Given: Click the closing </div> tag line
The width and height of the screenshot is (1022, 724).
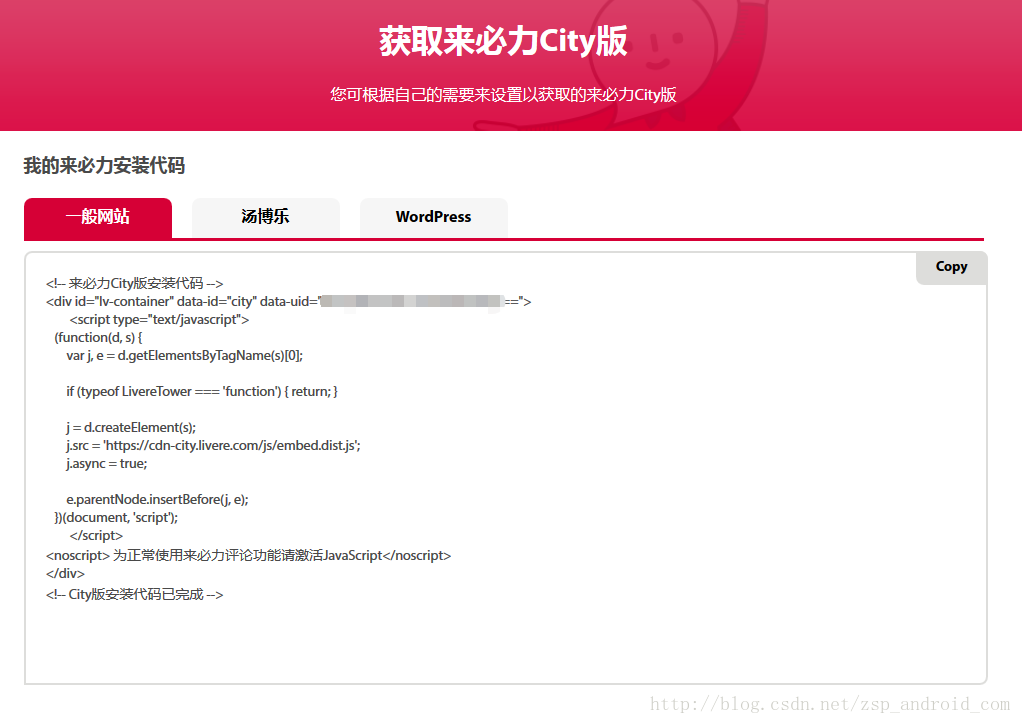Looking at the screenshot, I should point(65,574).
